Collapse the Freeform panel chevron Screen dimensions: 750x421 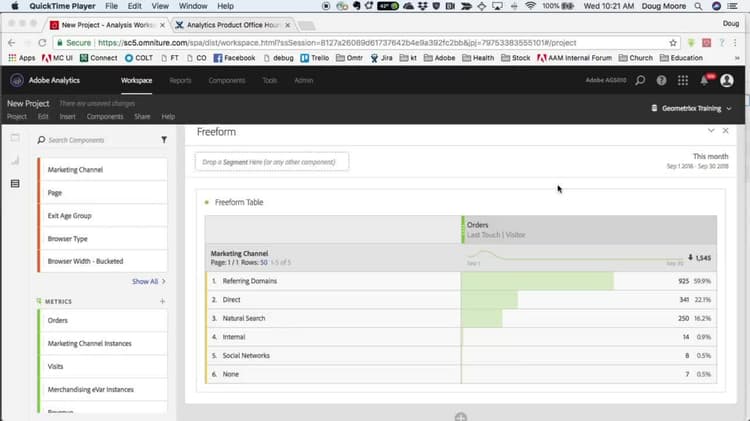click(x=711, y=131)
